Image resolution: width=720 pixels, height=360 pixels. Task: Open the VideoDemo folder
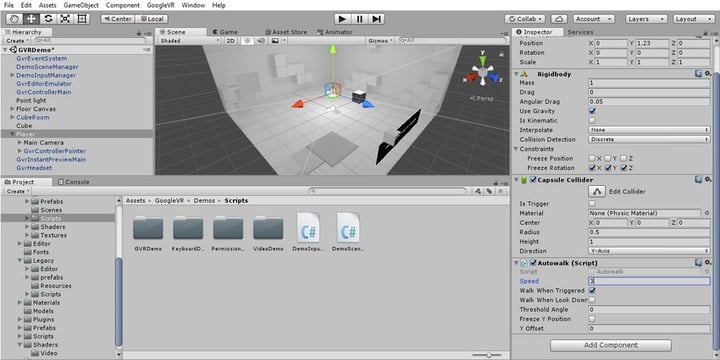[x=268, y=233]
